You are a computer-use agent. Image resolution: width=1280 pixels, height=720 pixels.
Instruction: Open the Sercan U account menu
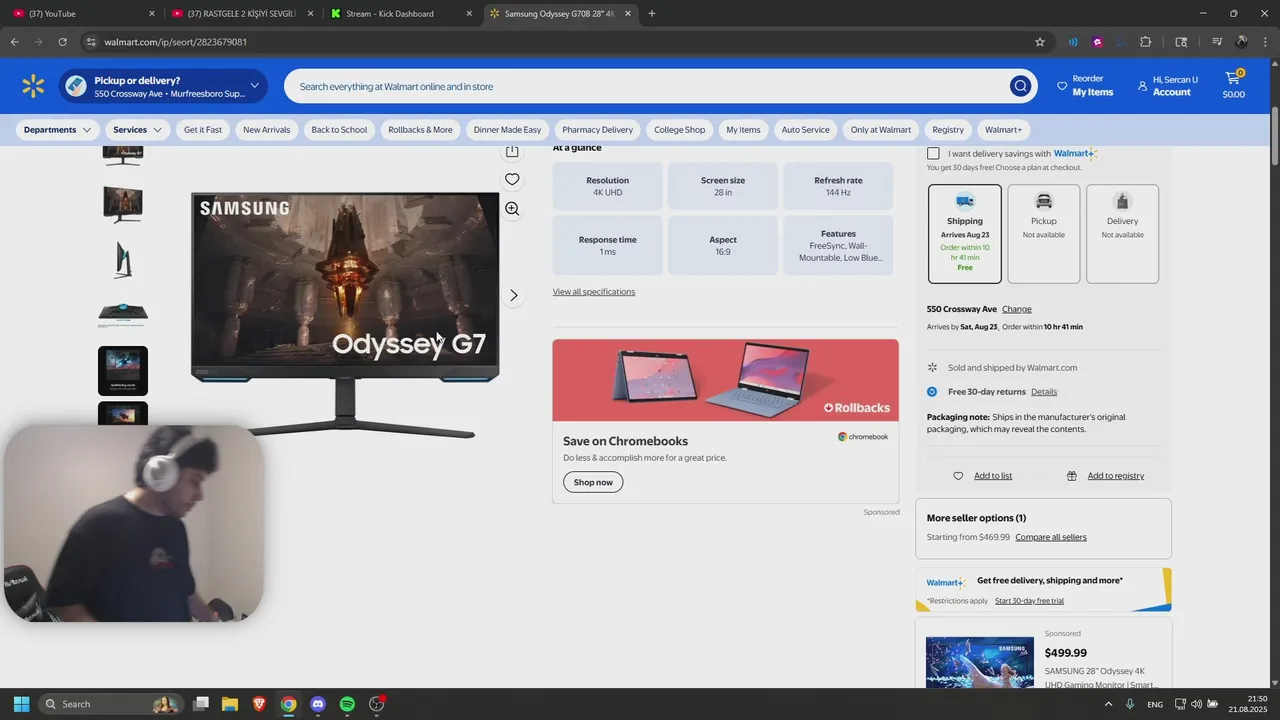click(x=1167, y=86)
